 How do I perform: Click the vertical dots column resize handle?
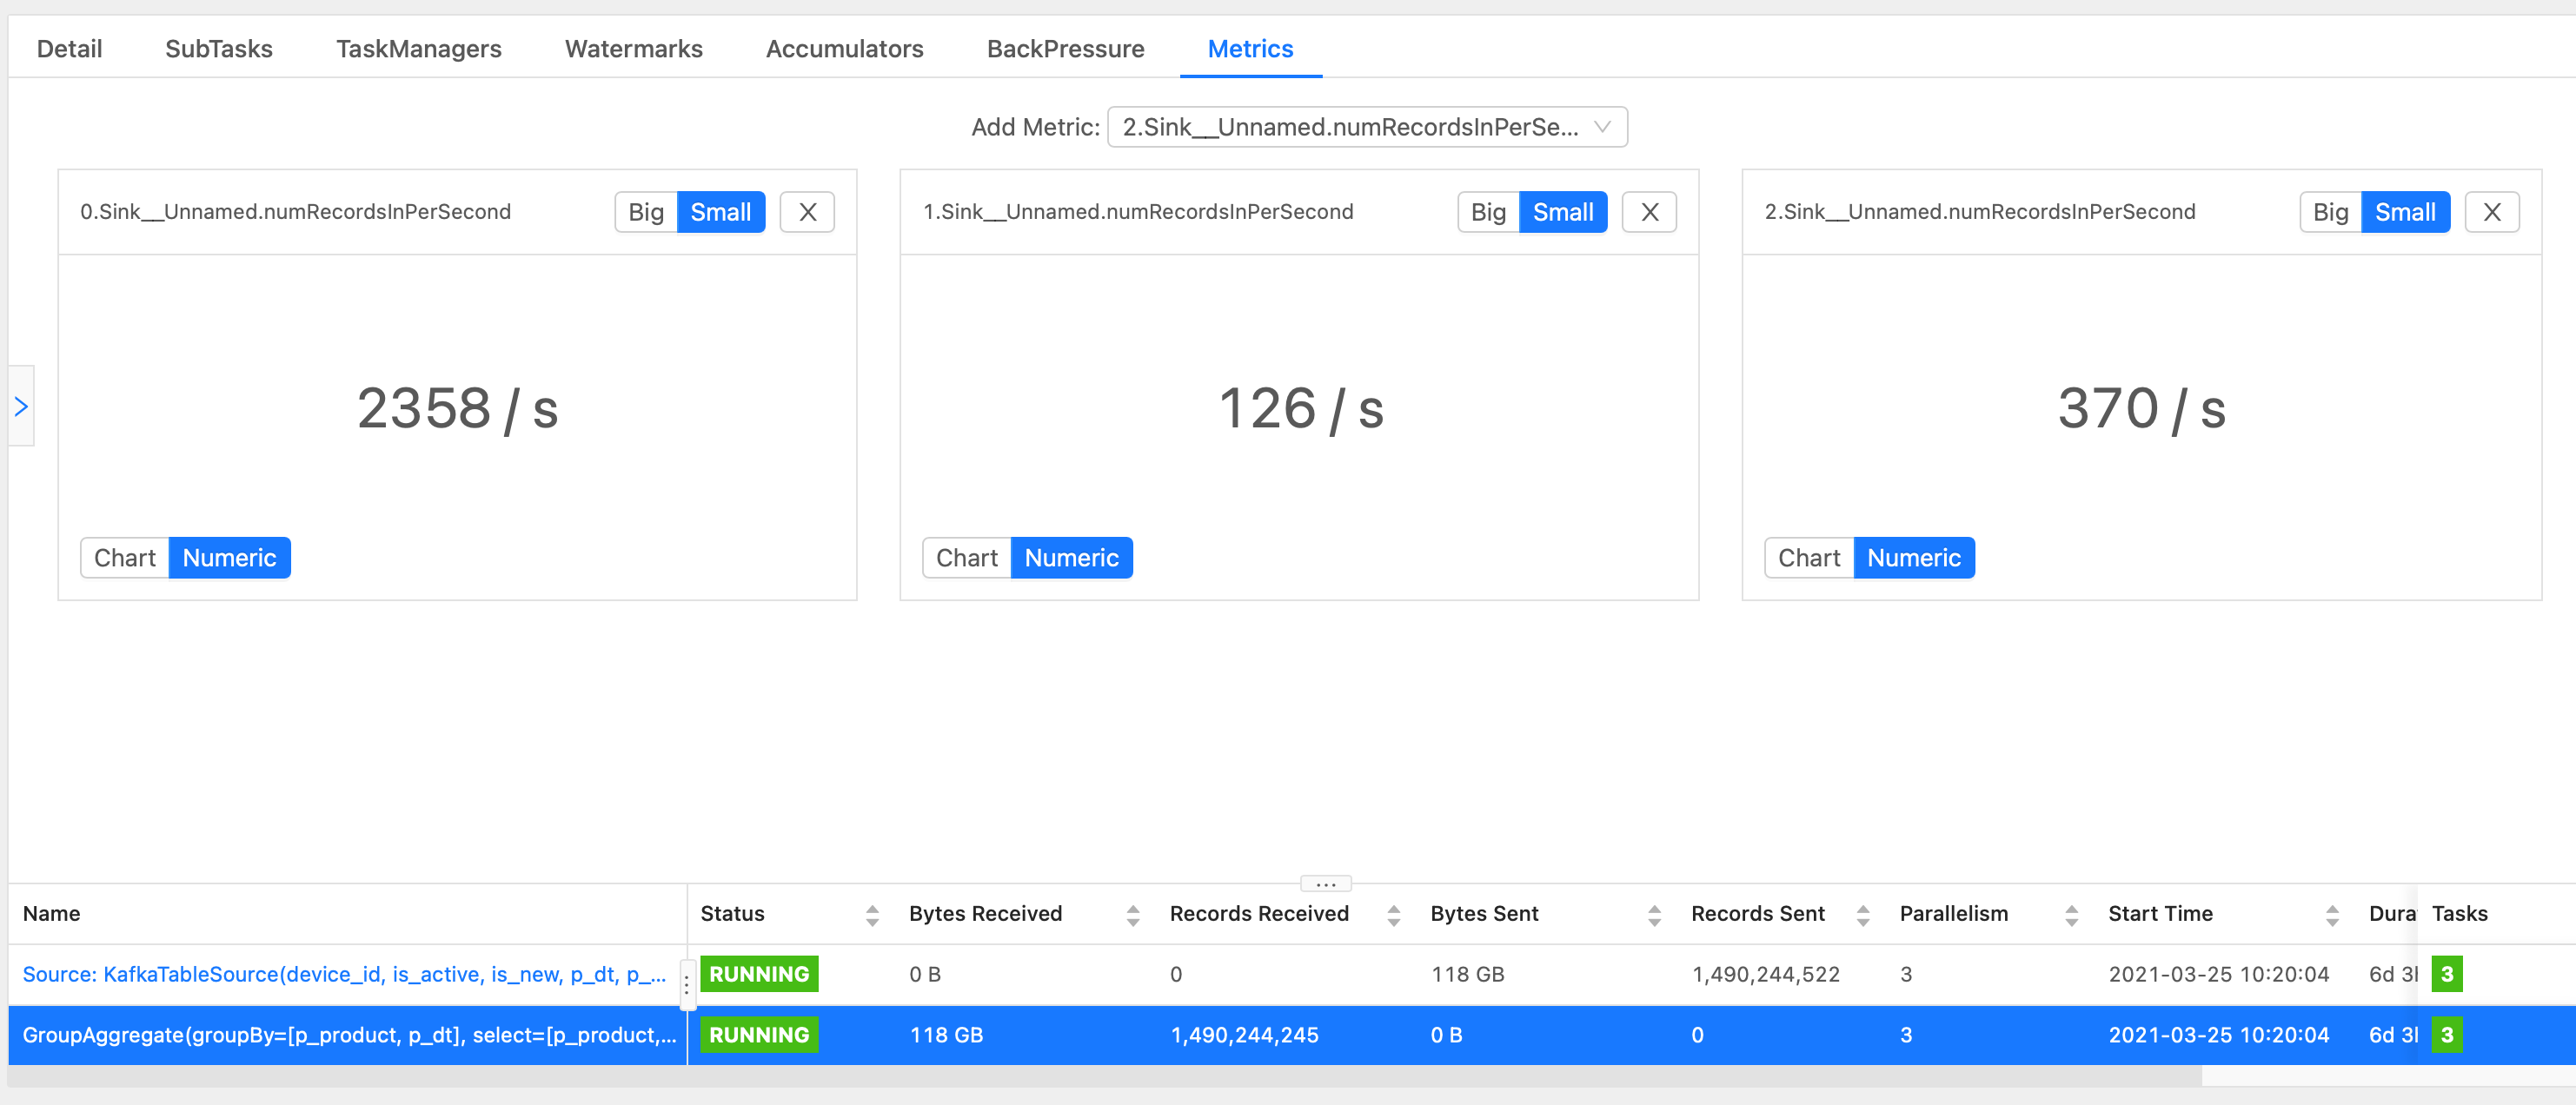687,983
